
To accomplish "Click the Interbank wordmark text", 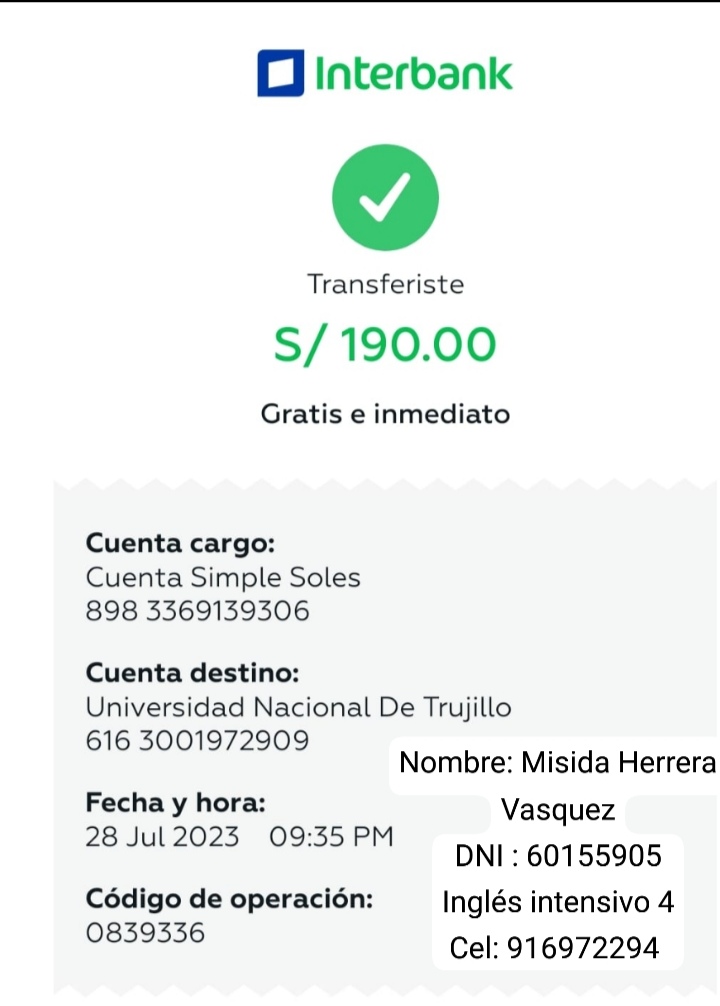I will tap(413, 74).
